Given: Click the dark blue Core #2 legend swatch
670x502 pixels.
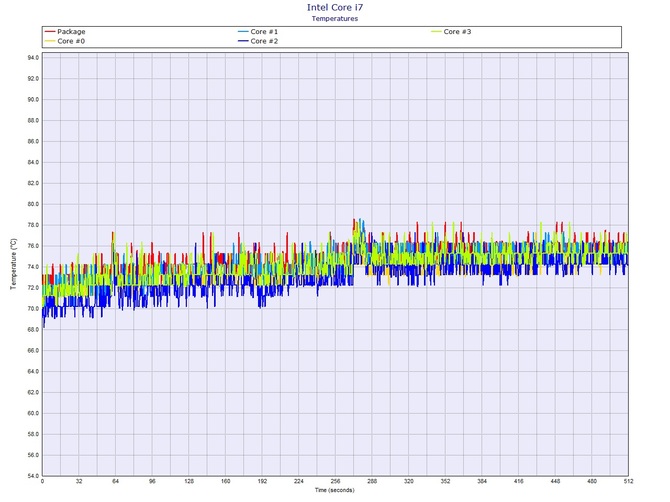Looking at the screenshot, I should pos(243,41).
